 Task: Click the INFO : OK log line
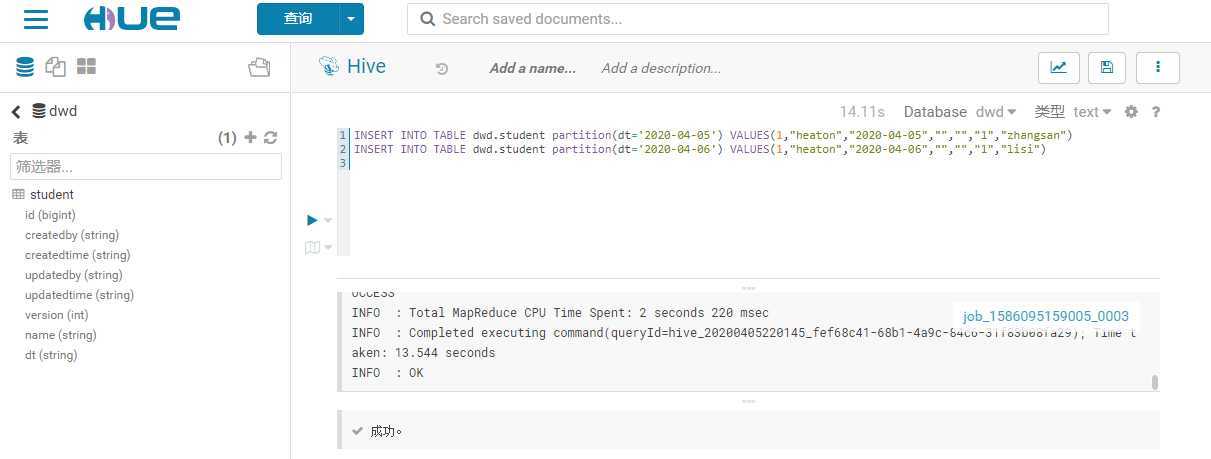(387, 373)
